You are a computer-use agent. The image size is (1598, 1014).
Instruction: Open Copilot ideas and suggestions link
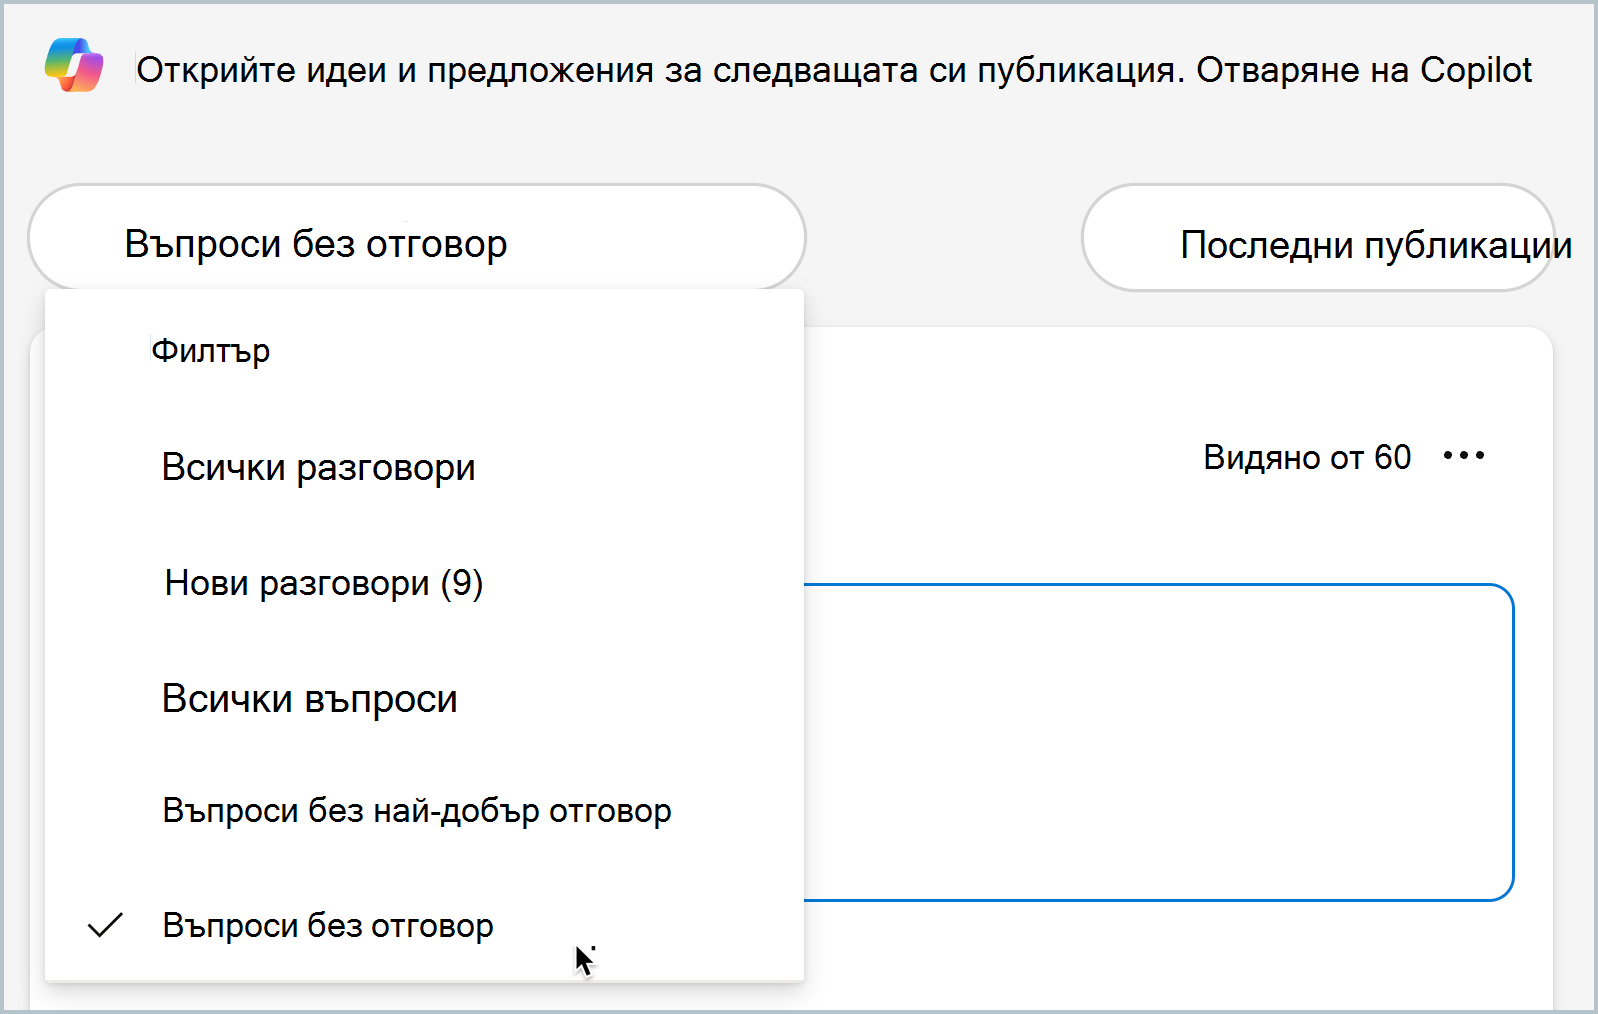click(834, 70)
